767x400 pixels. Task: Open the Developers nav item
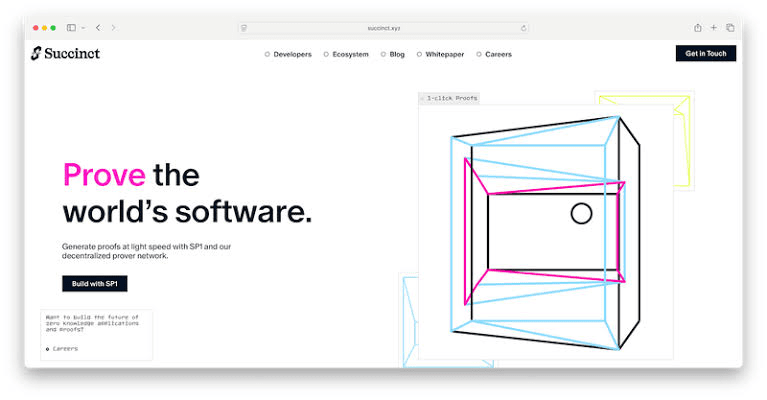point(288,54)
